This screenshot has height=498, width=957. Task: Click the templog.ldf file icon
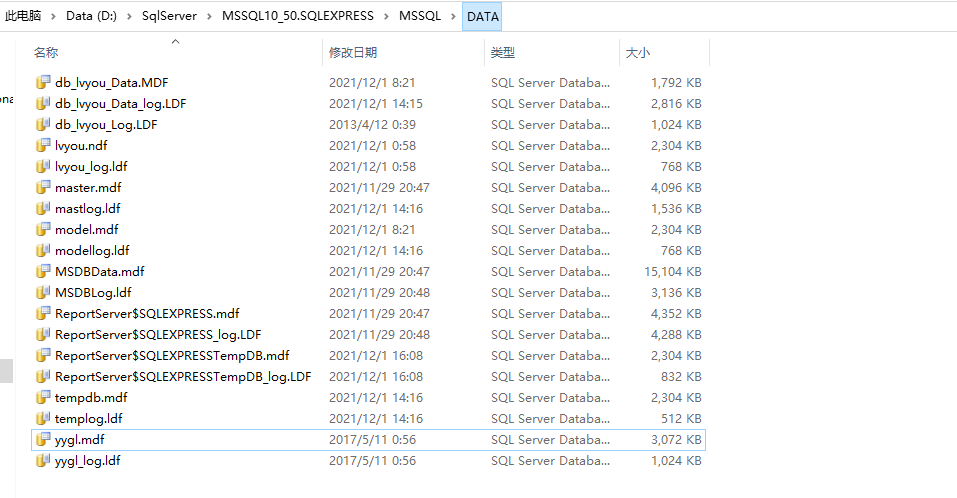(x=43, y=419)
